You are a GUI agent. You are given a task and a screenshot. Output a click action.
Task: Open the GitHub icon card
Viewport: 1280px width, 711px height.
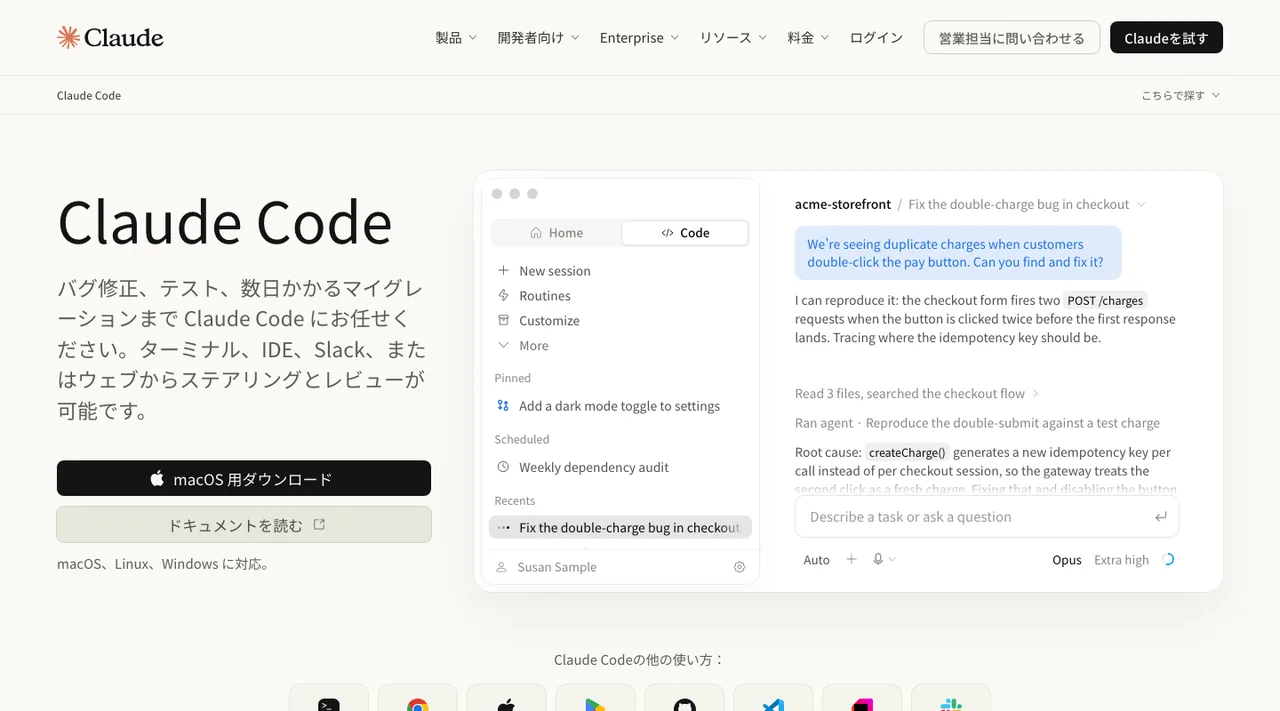(685, 698)
